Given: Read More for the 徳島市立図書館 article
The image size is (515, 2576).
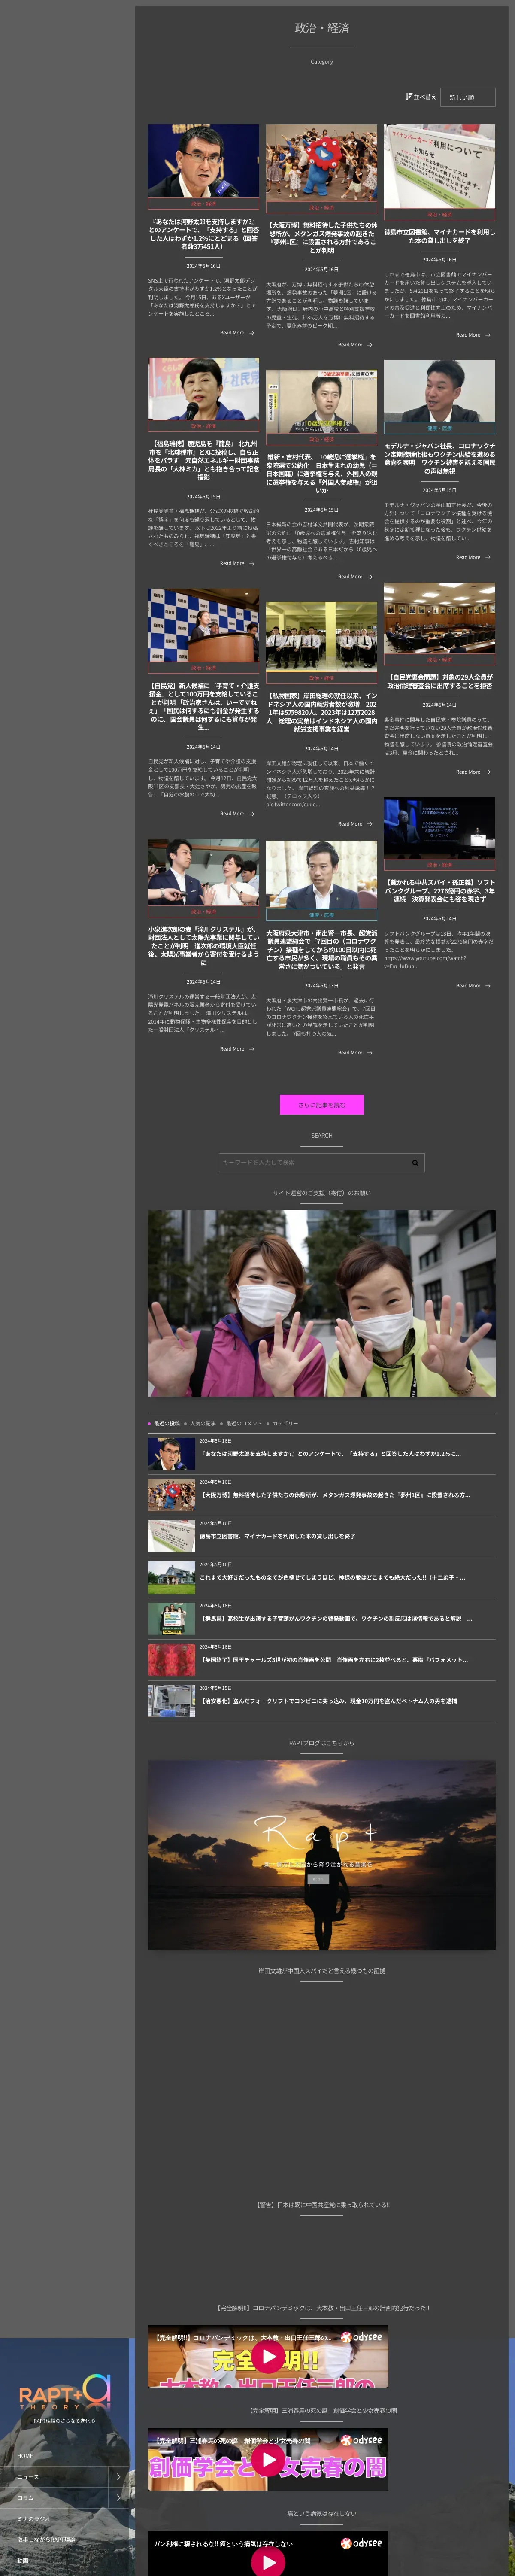Looking at the screenshot, I should pos(473,335).
